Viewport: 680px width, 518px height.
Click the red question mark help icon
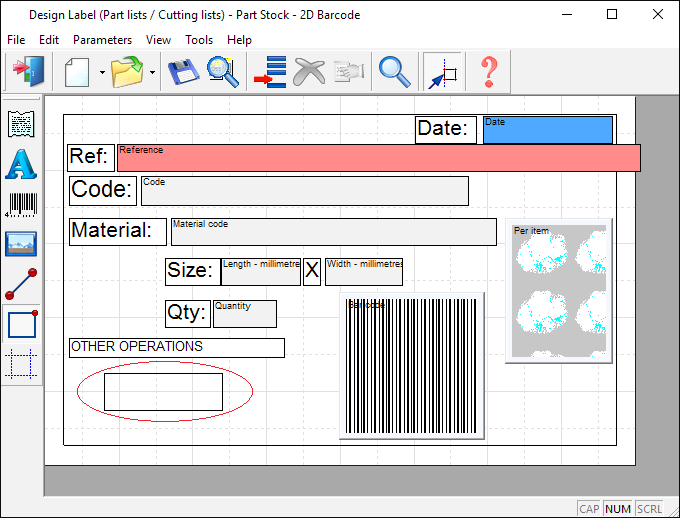point(488,72)
